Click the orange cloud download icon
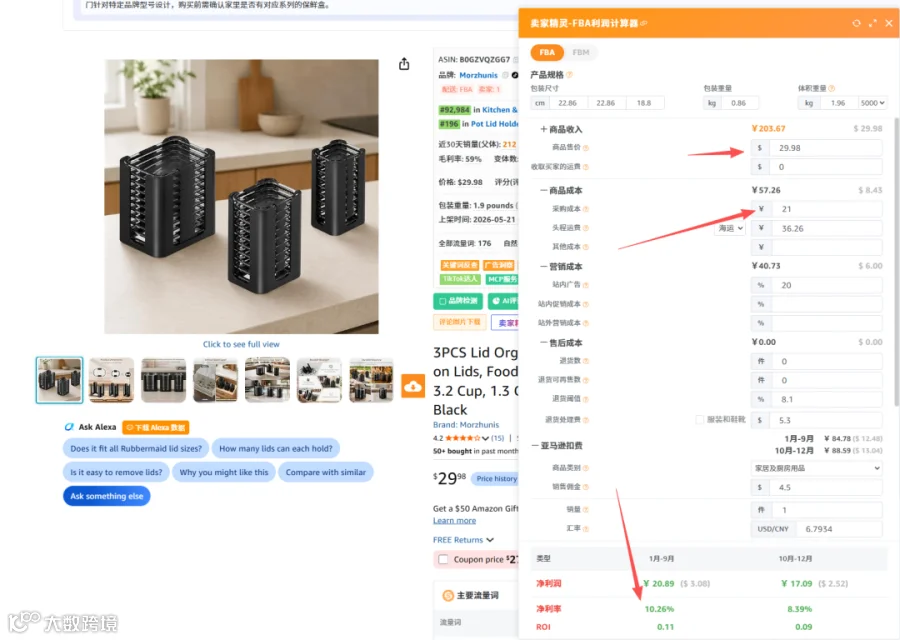Image resolution: width=900 pixels, height=640 pixels. coord(413,387)
